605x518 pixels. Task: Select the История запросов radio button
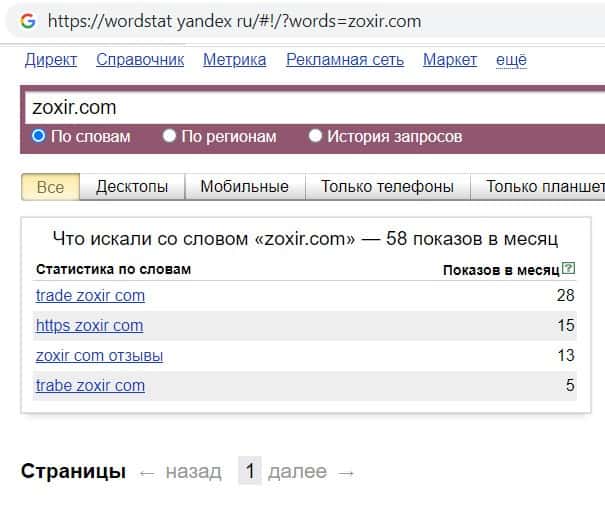point(315,136)
